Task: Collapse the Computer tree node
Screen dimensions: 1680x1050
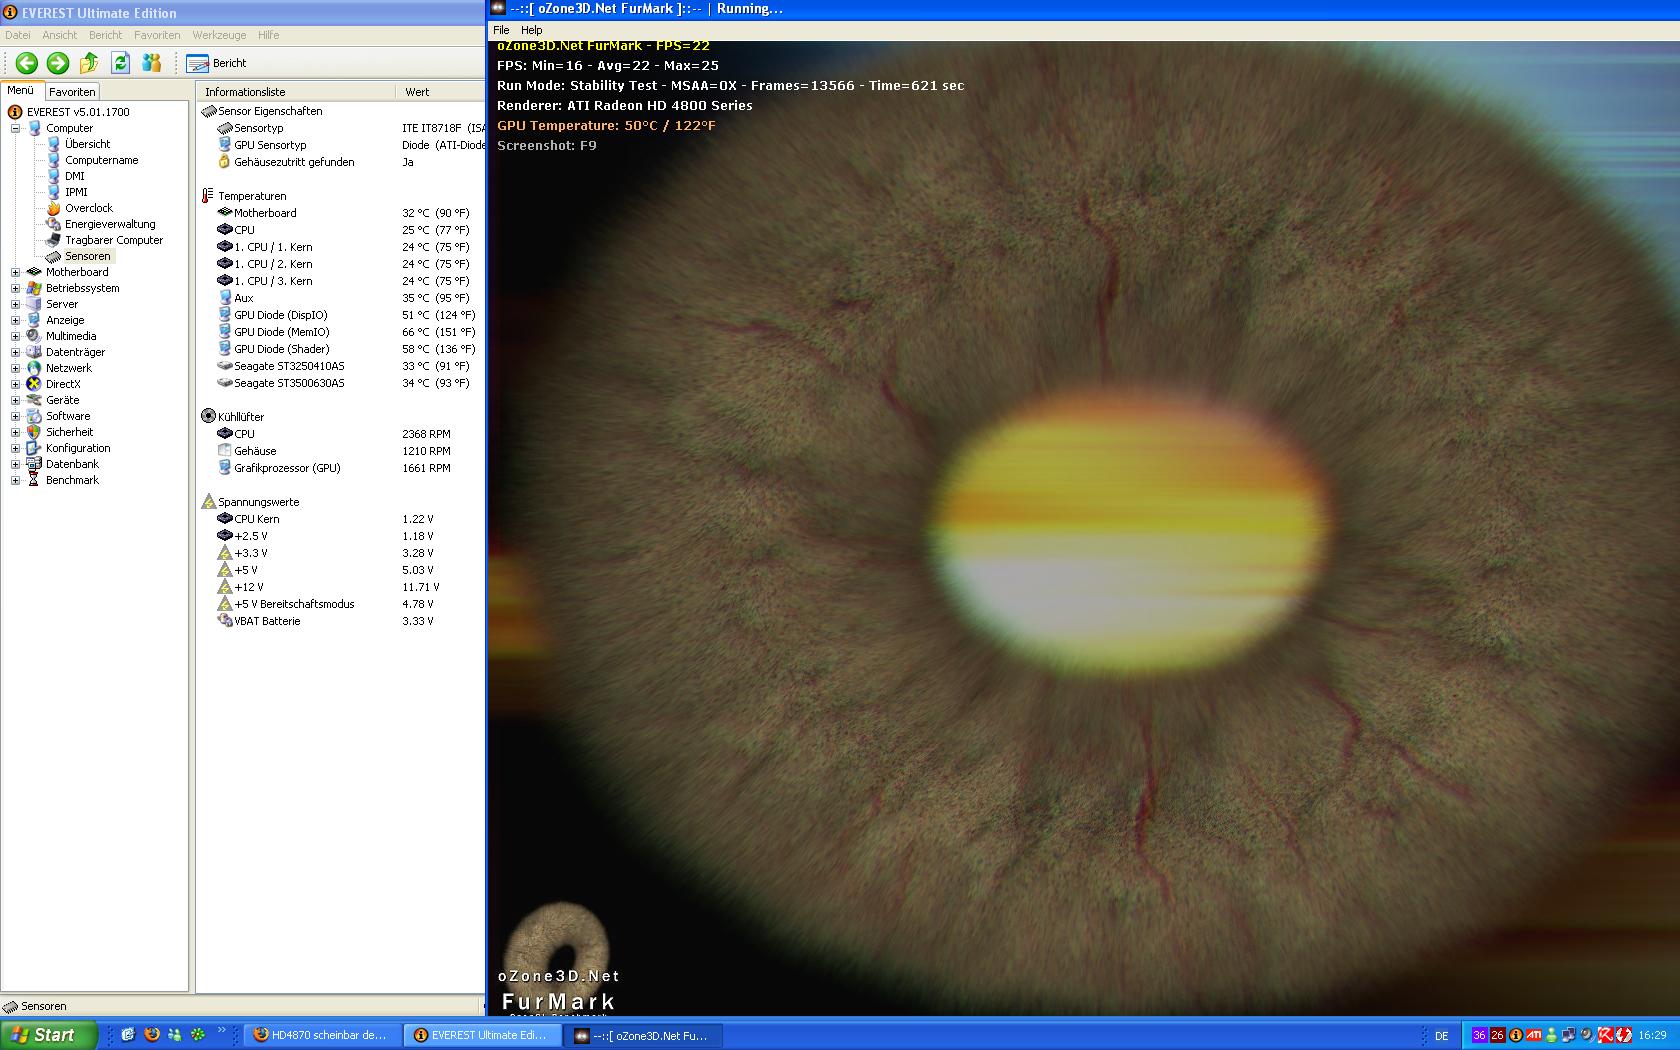Action: point(15,128)
